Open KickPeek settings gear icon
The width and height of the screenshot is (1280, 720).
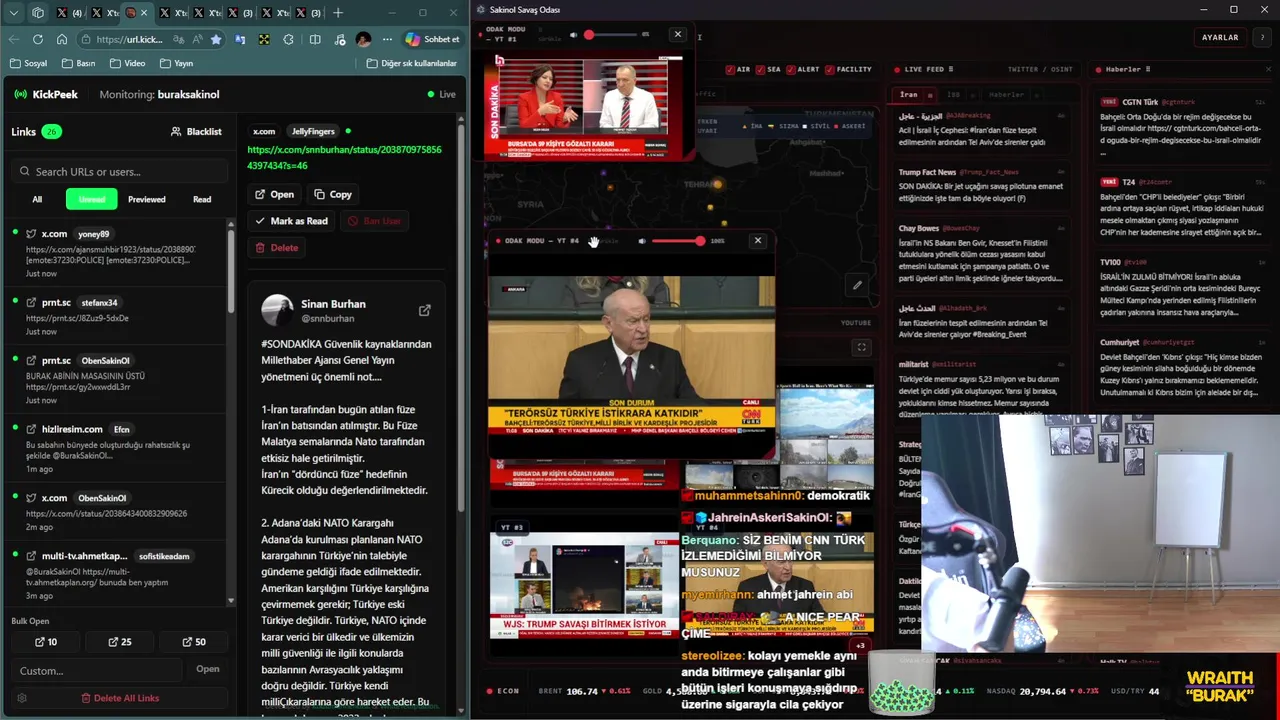pos(22,698)
